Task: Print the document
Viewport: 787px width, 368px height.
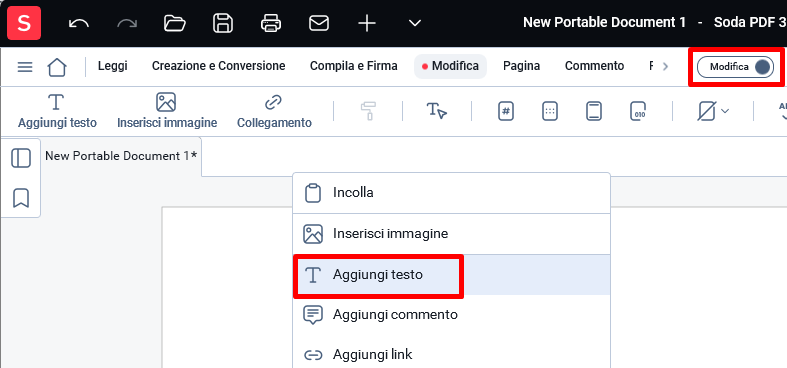Action: 271,23
